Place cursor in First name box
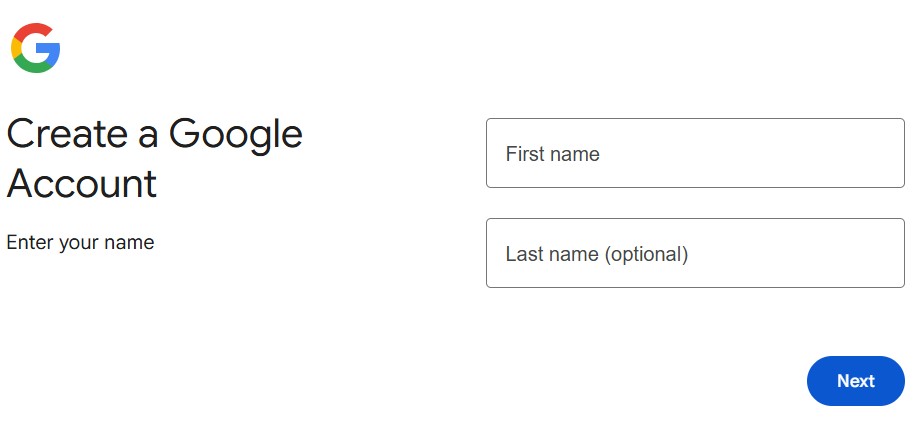 (x=695, y=153)
